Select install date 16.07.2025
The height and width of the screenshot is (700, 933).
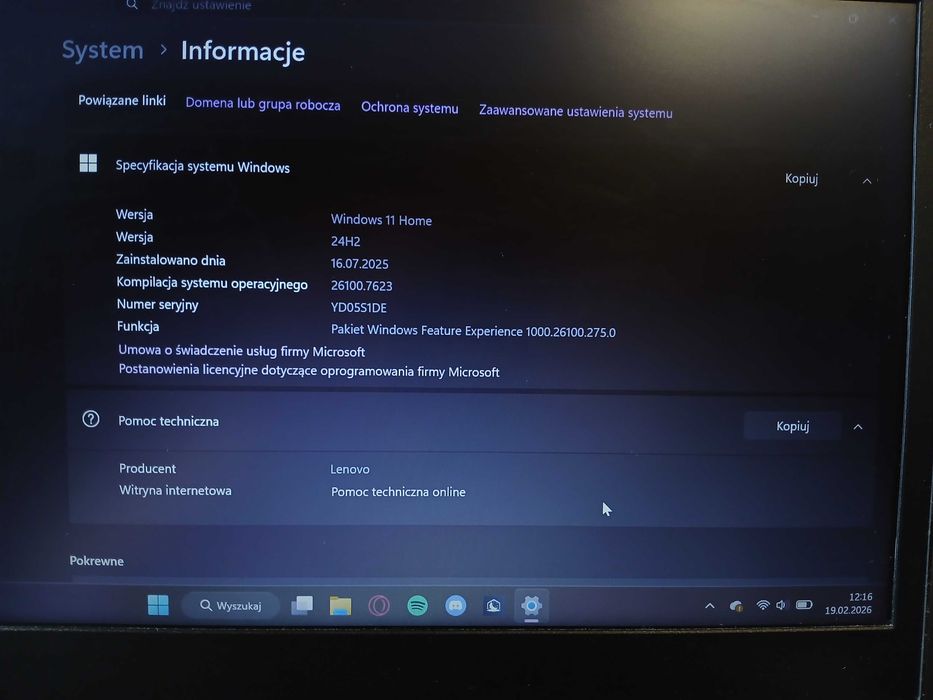pos(359,264)
